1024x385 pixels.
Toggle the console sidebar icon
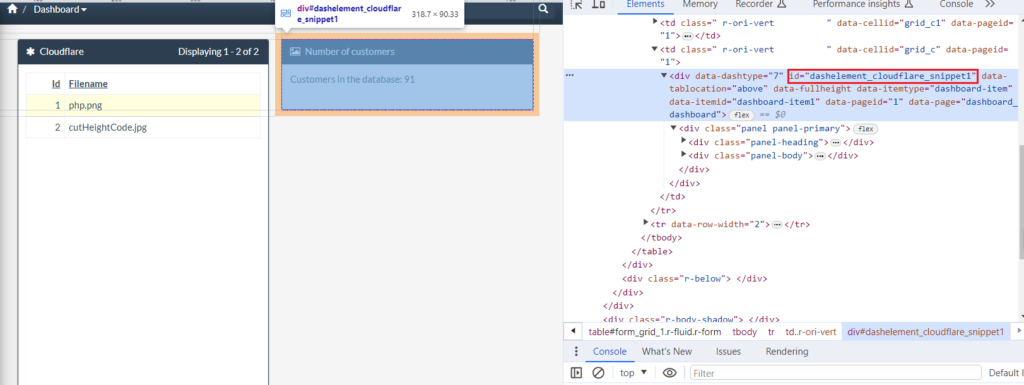576,373
